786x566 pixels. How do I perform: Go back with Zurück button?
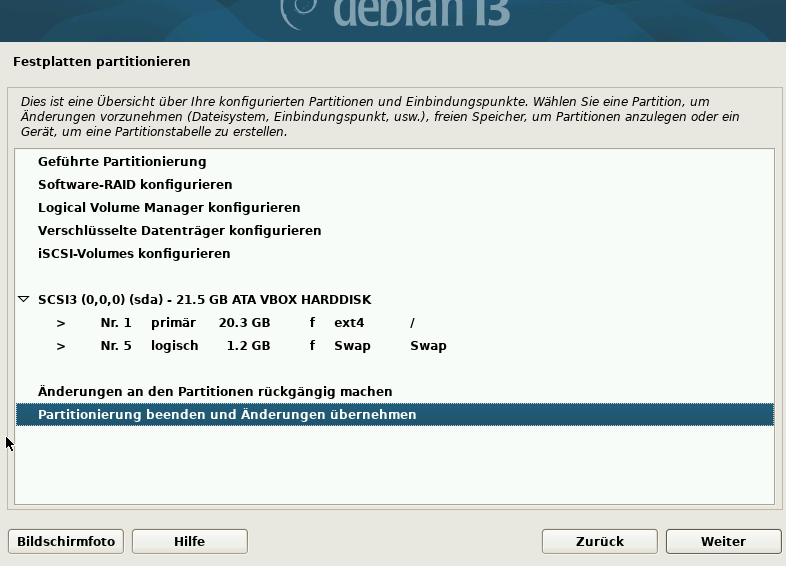pyautogui.click(x=600, y=541)
